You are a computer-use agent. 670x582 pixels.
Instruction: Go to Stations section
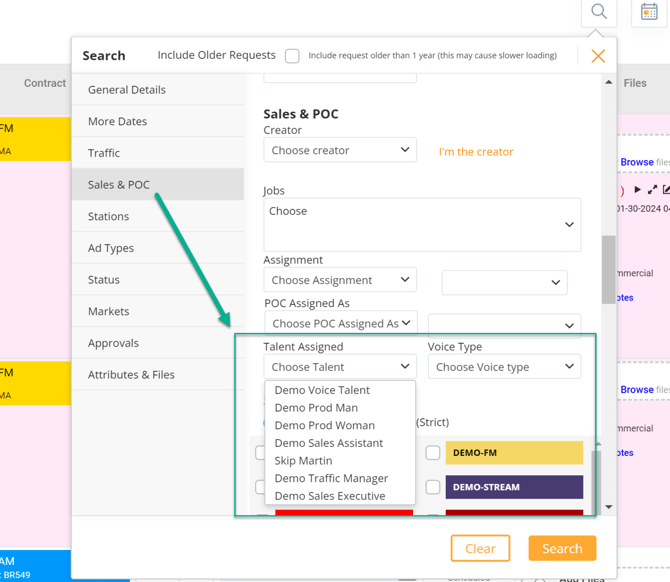158,216
